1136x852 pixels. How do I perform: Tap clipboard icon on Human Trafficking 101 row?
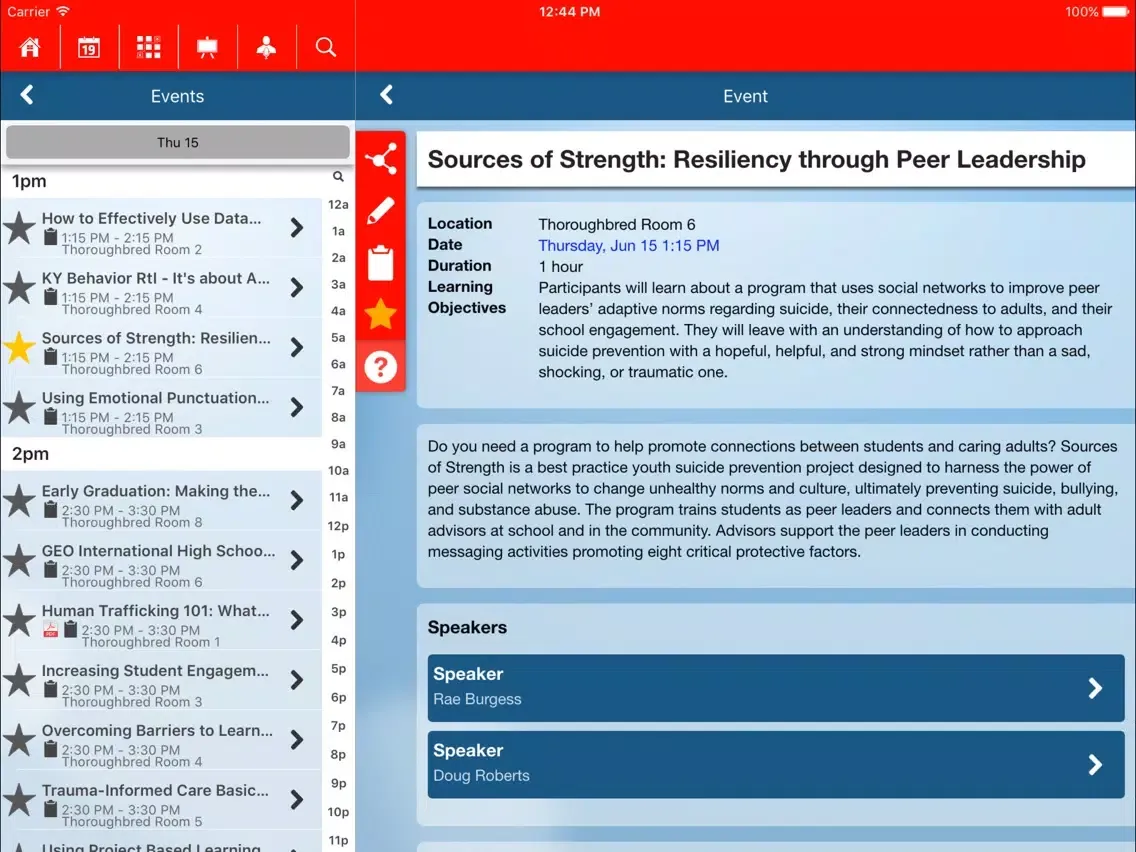(x=70, y=630)
